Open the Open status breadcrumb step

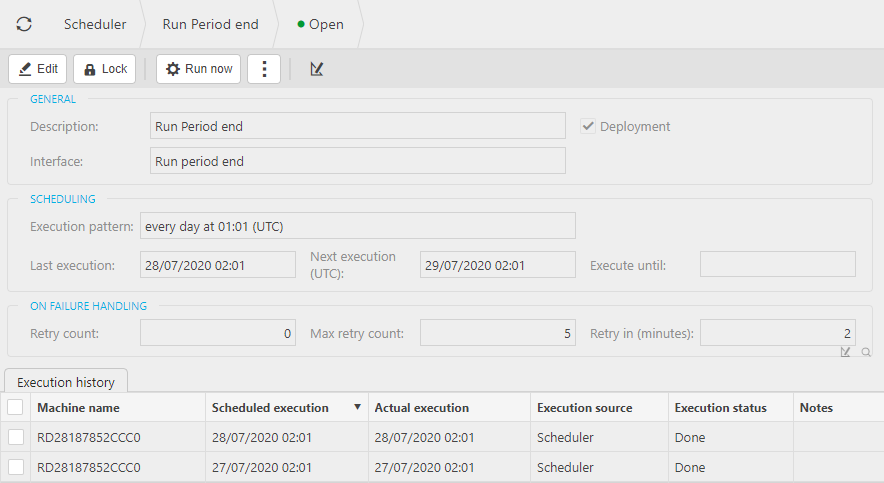pyautogui.click(x=321, y=24)
